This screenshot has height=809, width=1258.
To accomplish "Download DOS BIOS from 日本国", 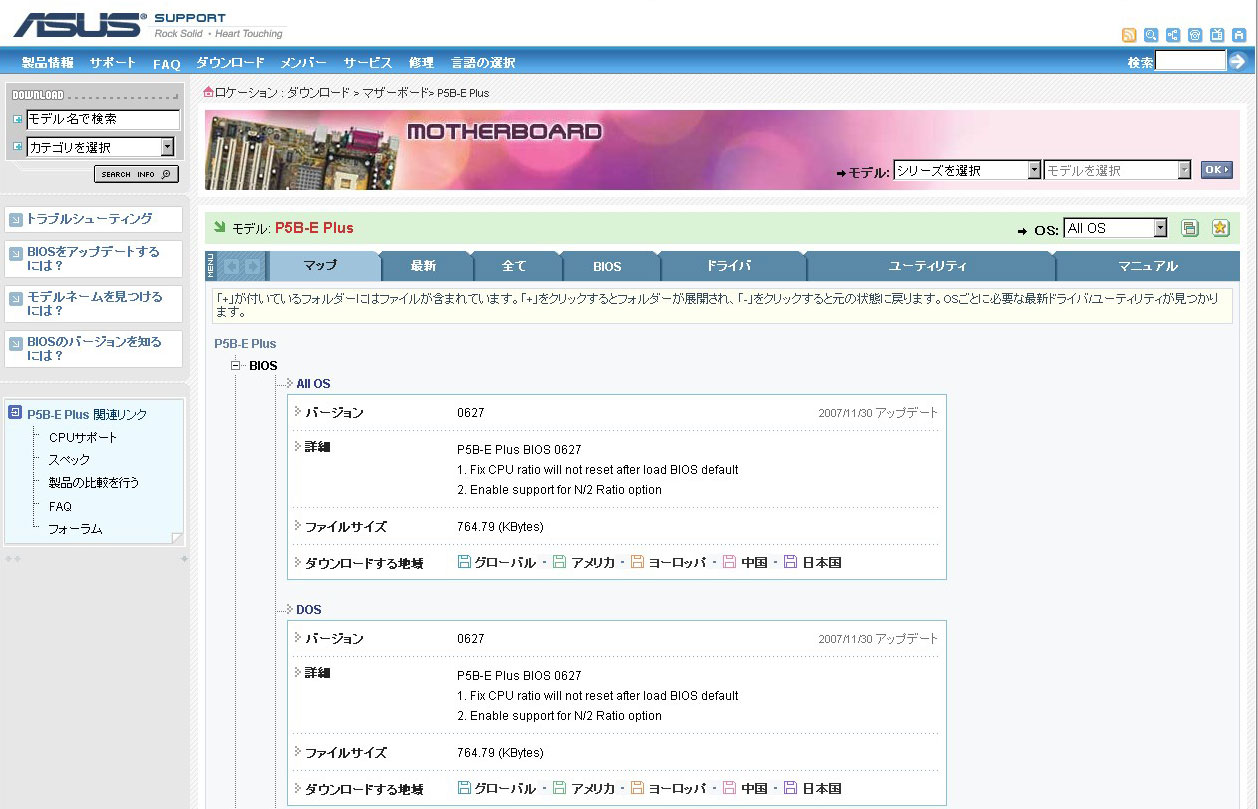I will click(812, 788).
